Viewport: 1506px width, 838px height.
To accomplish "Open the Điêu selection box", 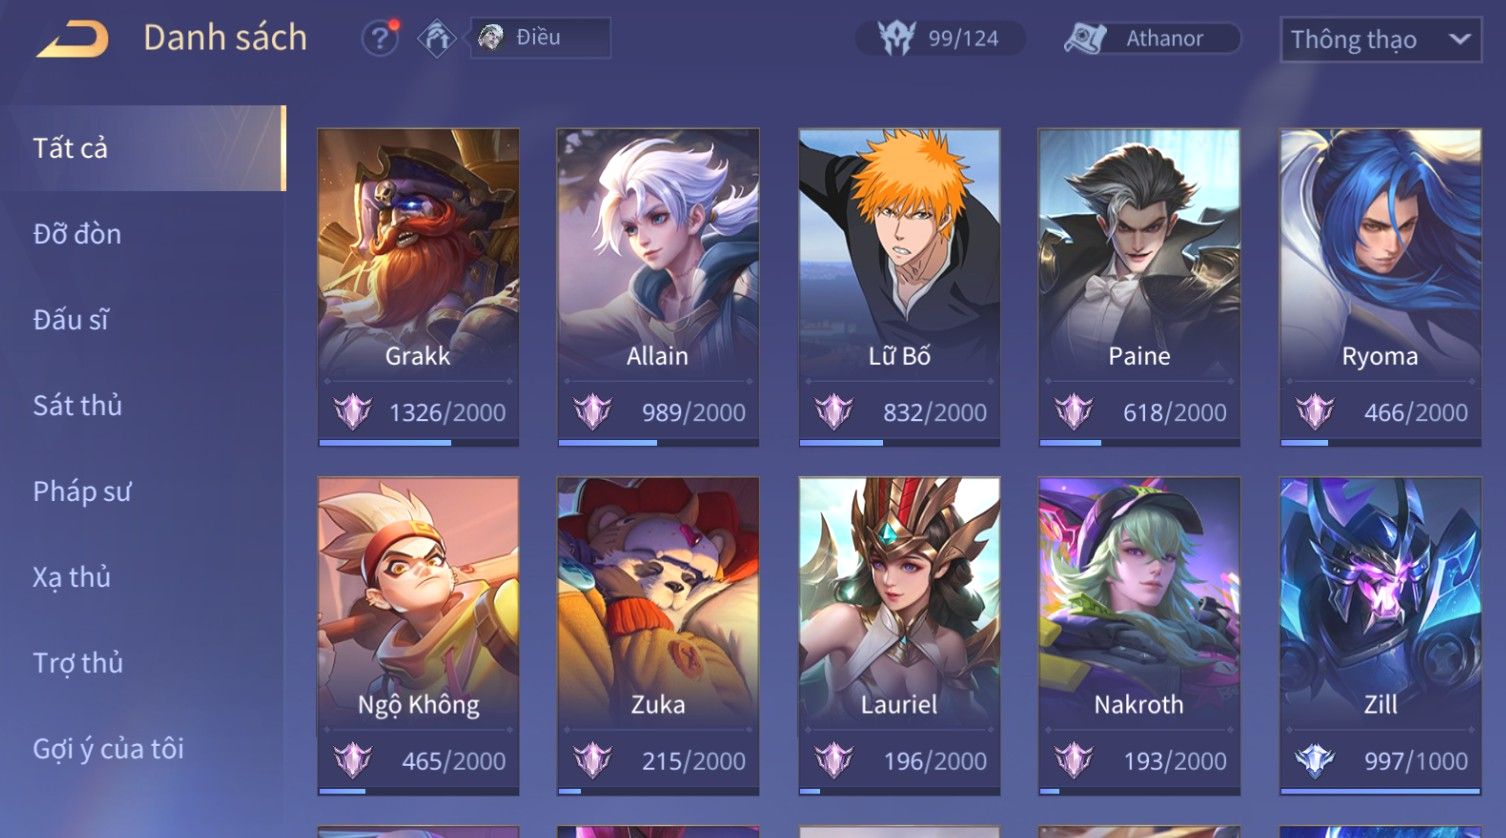I will pyautogui.click(x=541, y=38).
